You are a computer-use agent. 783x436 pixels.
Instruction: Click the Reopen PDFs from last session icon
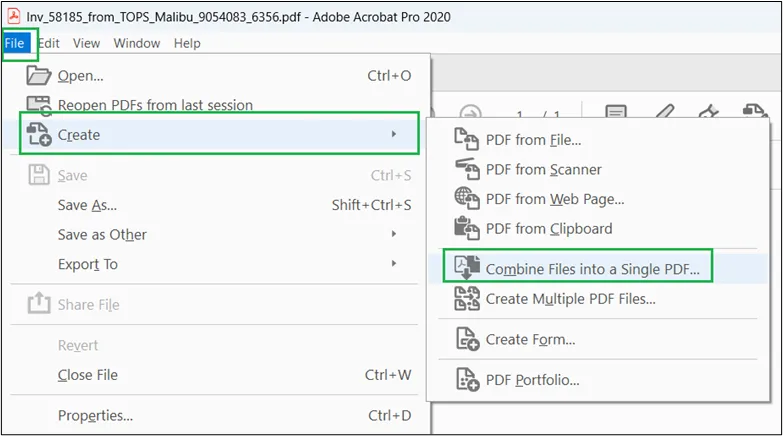(x=38, y=105)
